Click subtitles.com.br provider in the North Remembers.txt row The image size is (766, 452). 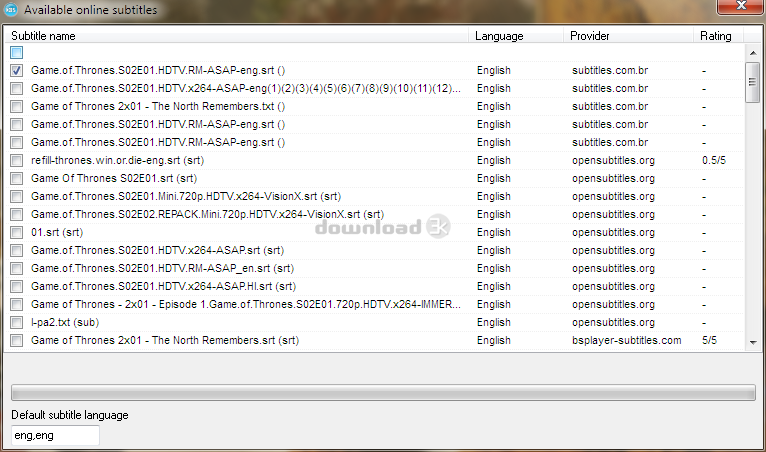[610, 107]
